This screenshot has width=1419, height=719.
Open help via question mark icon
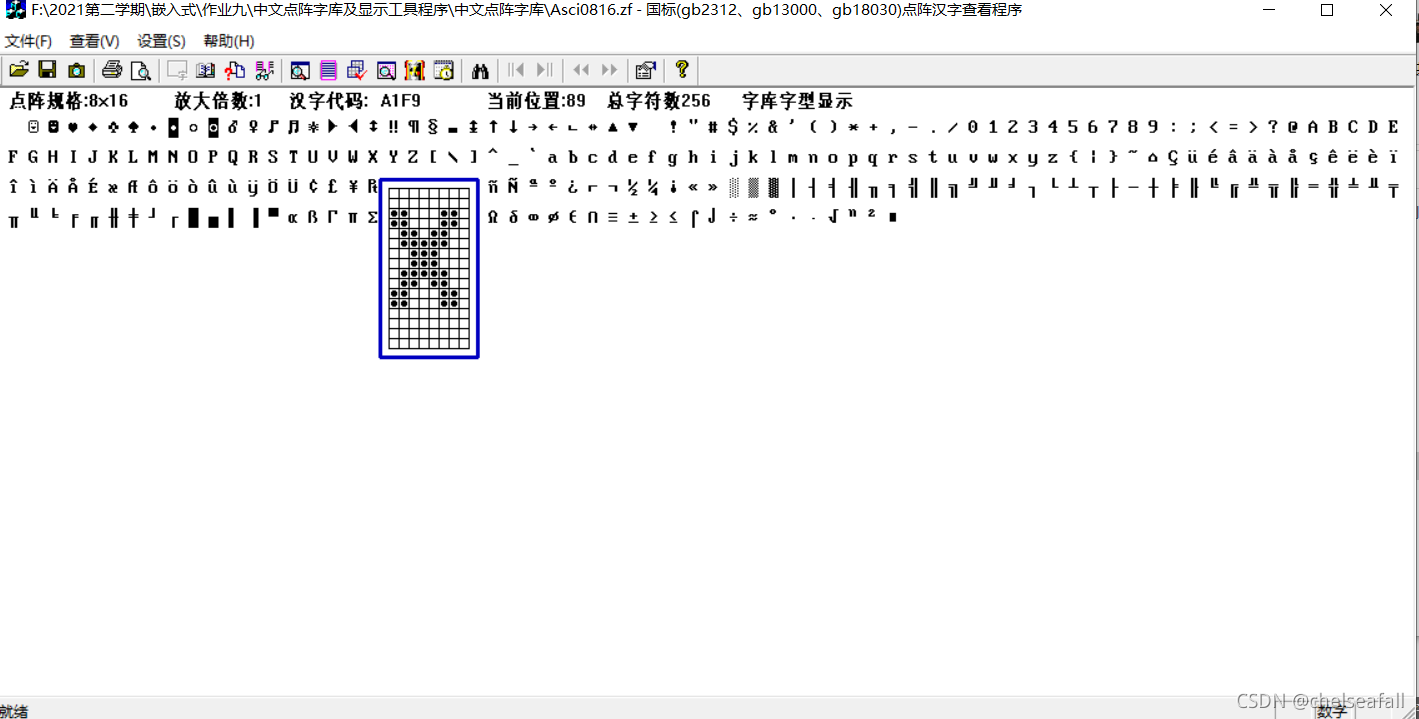[681, 70]
